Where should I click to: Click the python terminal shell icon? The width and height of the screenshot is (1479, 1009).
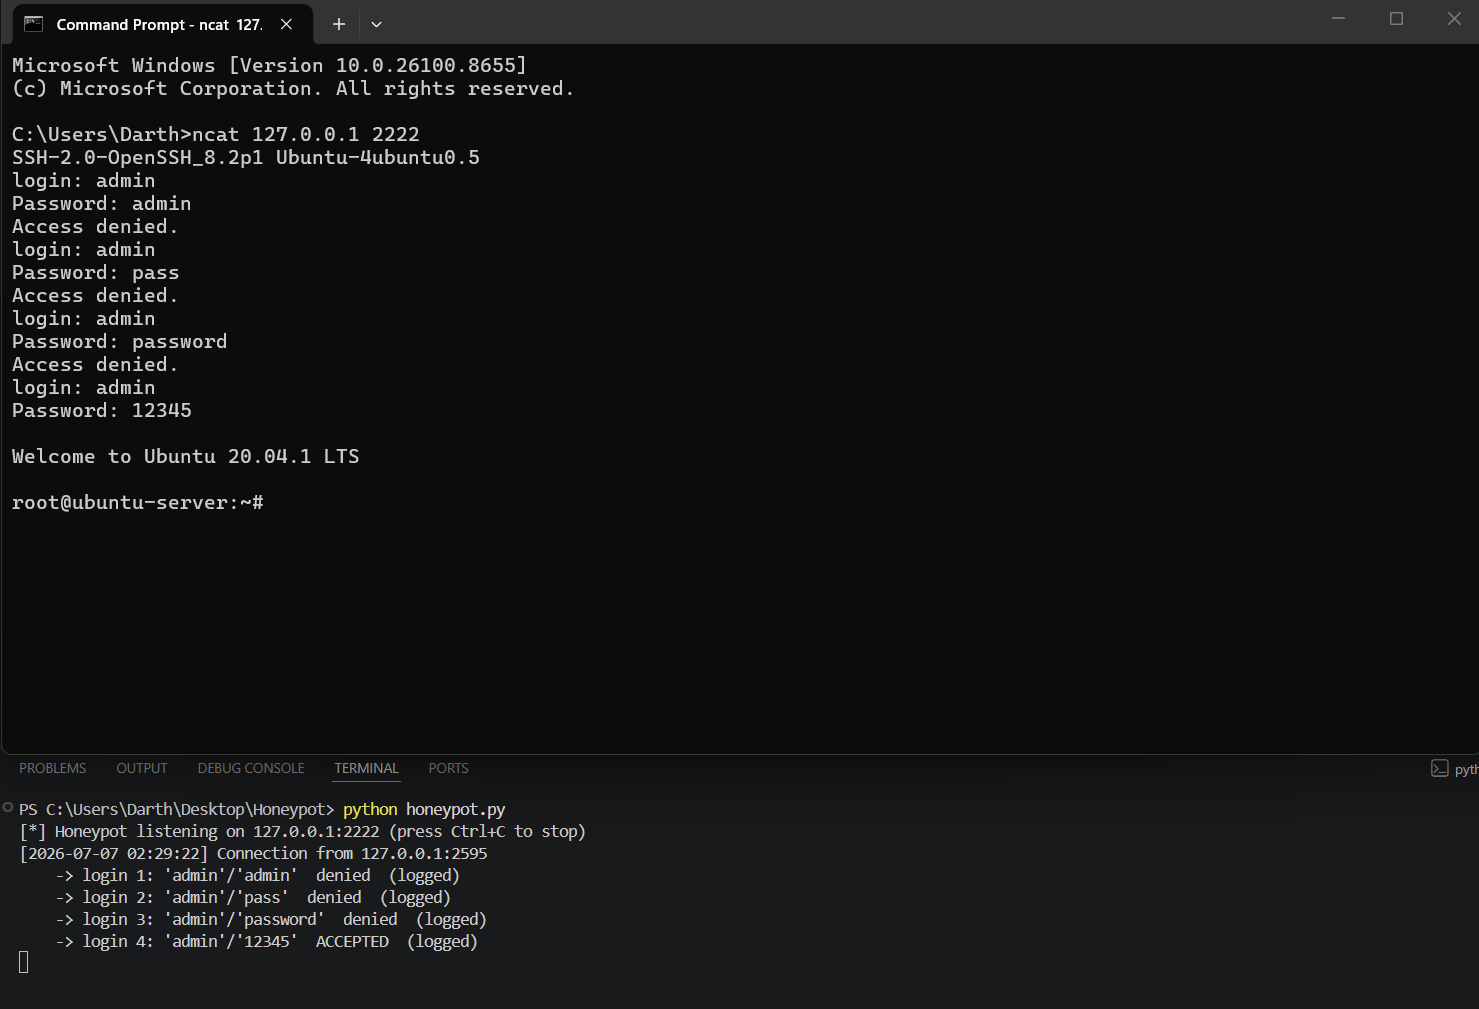click(x=1440, y=768)
